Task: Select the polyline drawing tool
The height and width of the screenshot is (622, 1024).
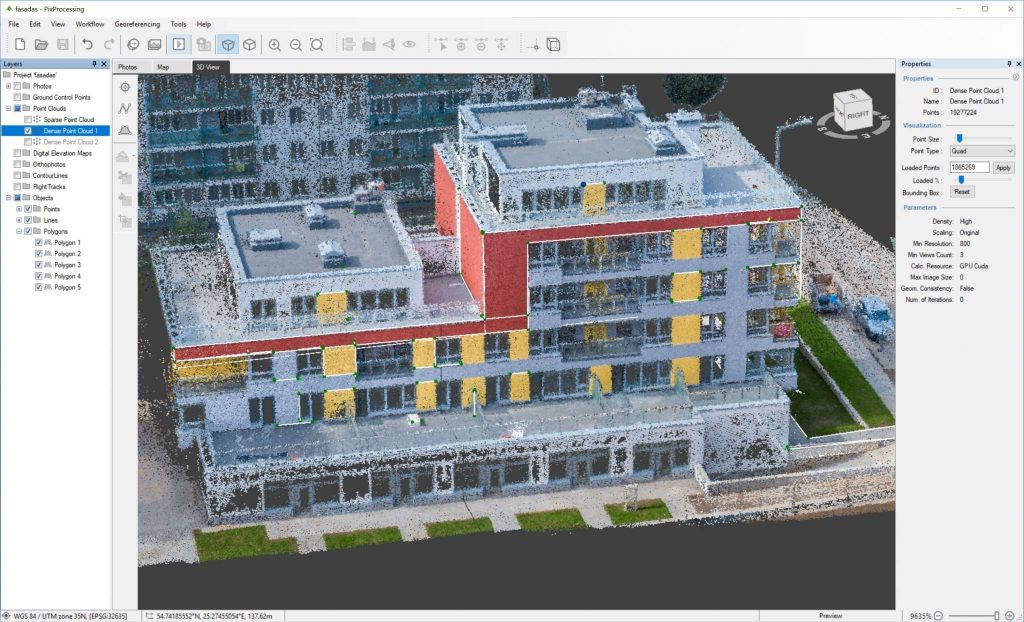Action: [x=126, y=107]
